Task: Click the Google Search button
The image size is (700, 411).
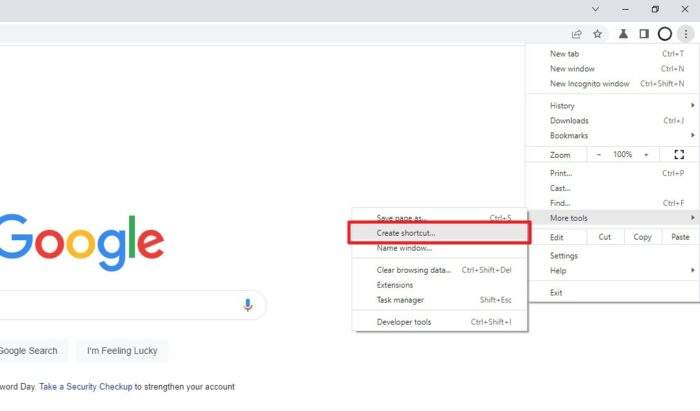Action: pos(33,351)
